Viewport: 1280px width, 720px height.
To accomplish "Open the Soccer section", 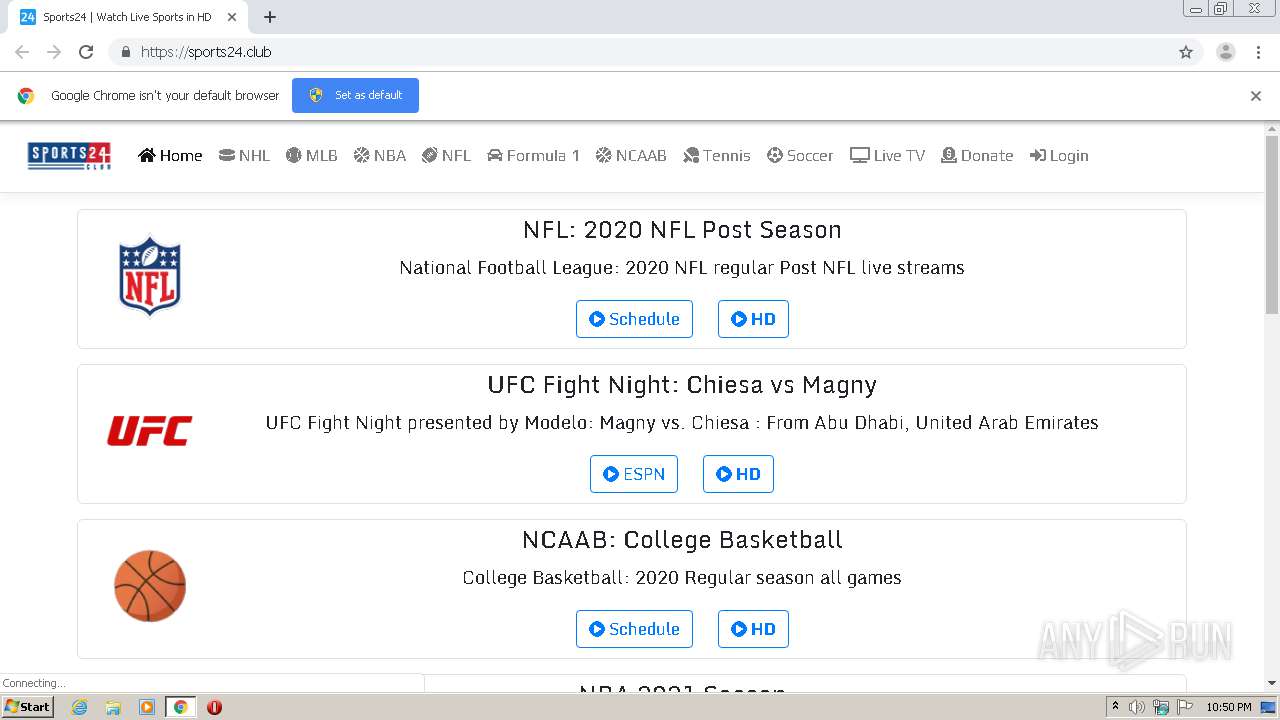I will [x=800, y=155].
